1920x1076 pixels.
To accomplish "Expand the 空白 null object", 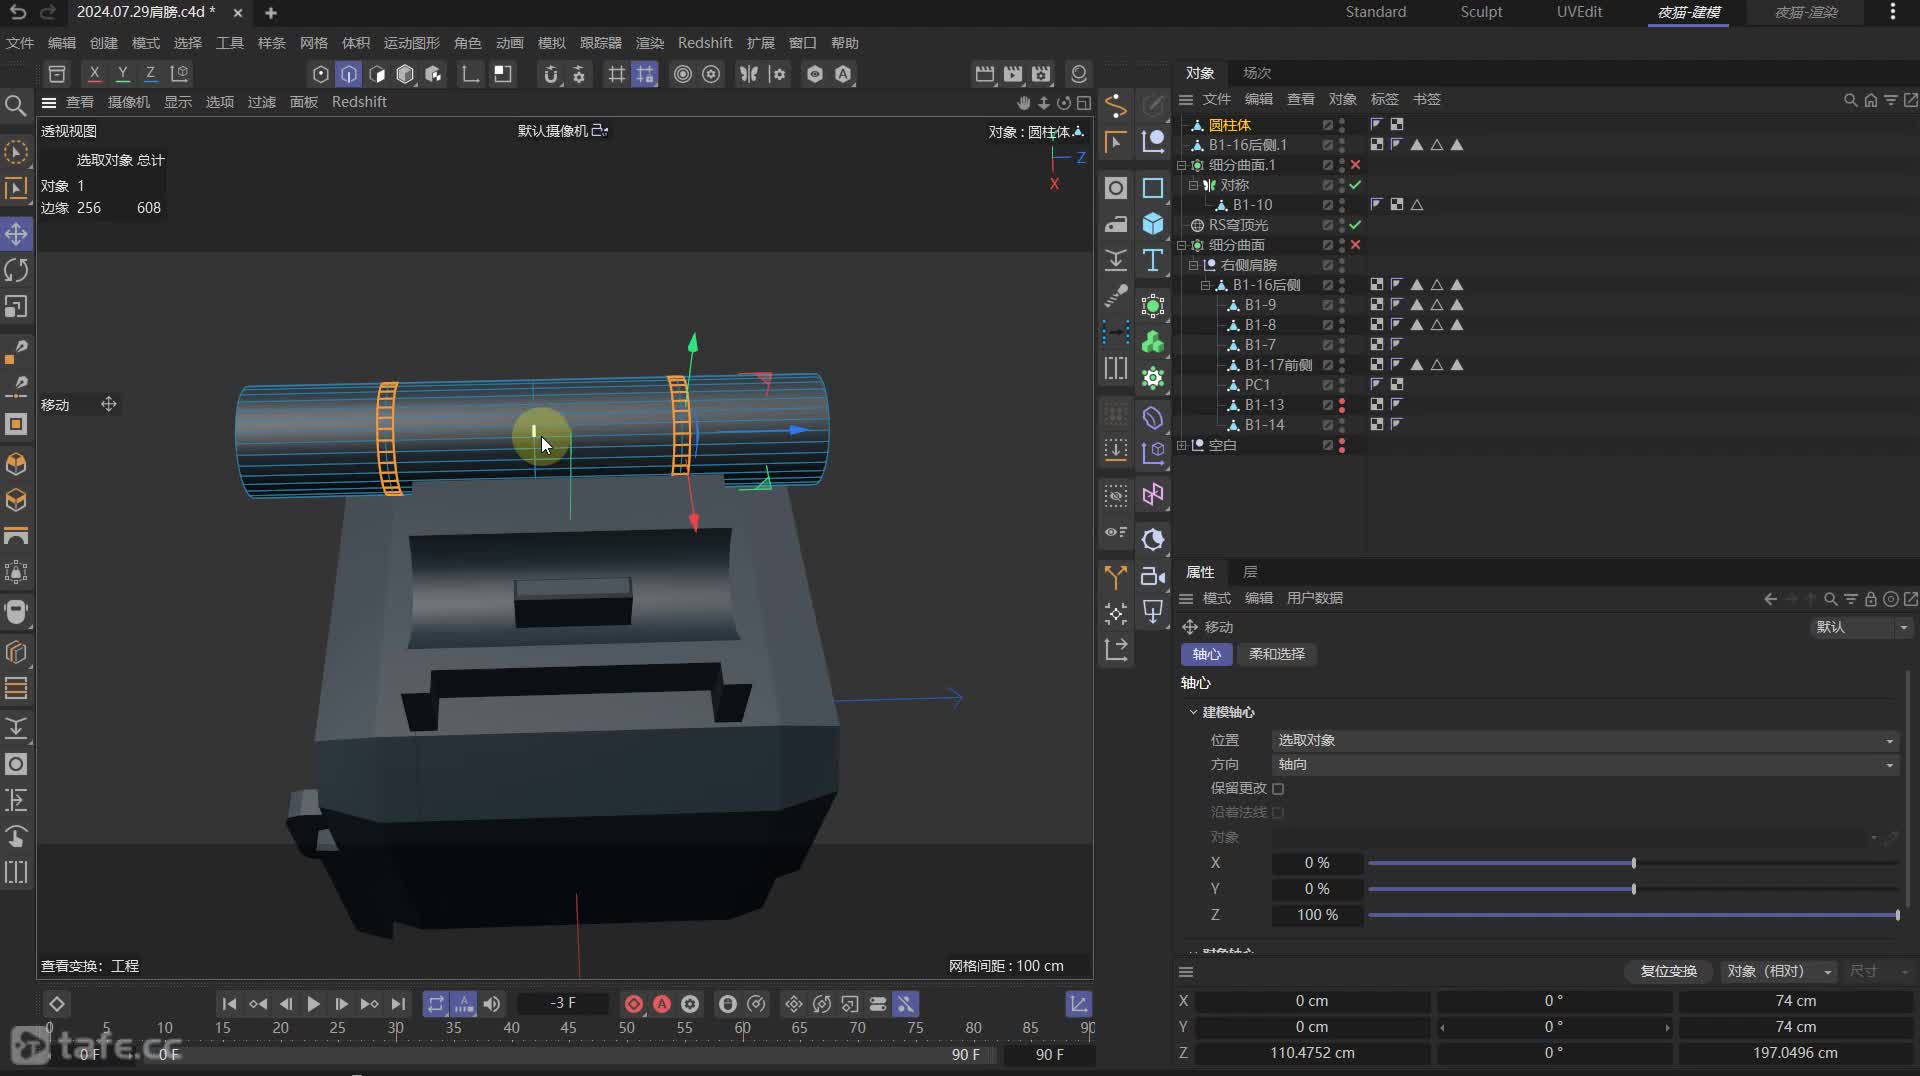I will coord(1181,445).
